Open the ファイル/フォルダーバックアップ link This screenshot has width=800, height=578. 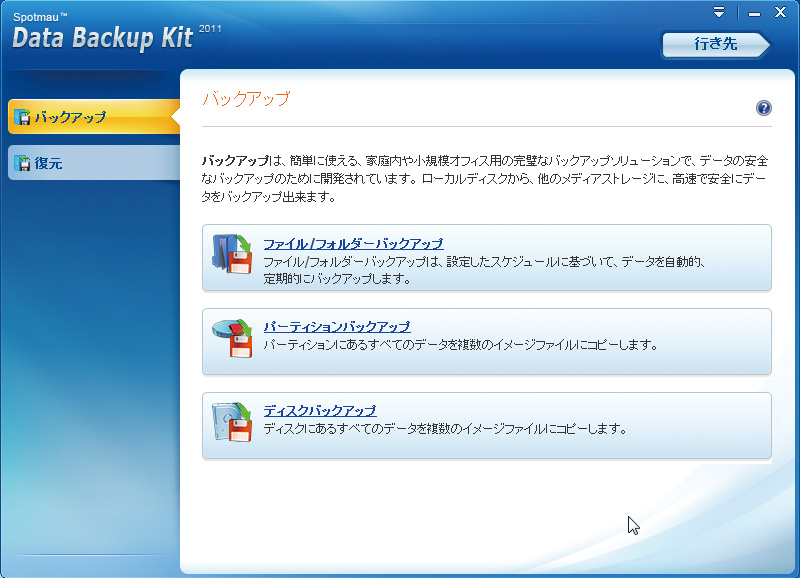tap(353, 244)
